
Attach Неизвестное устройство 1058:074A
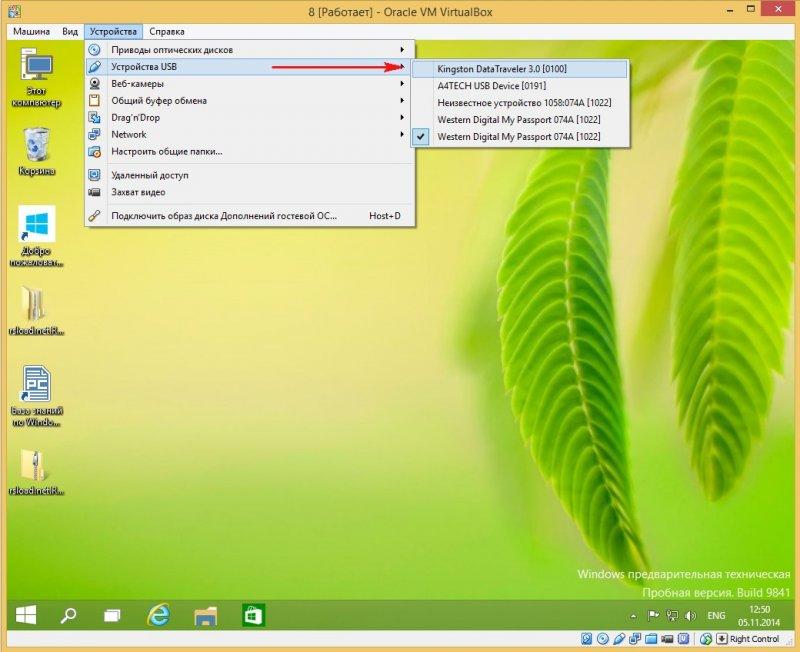tap(520, 103)
